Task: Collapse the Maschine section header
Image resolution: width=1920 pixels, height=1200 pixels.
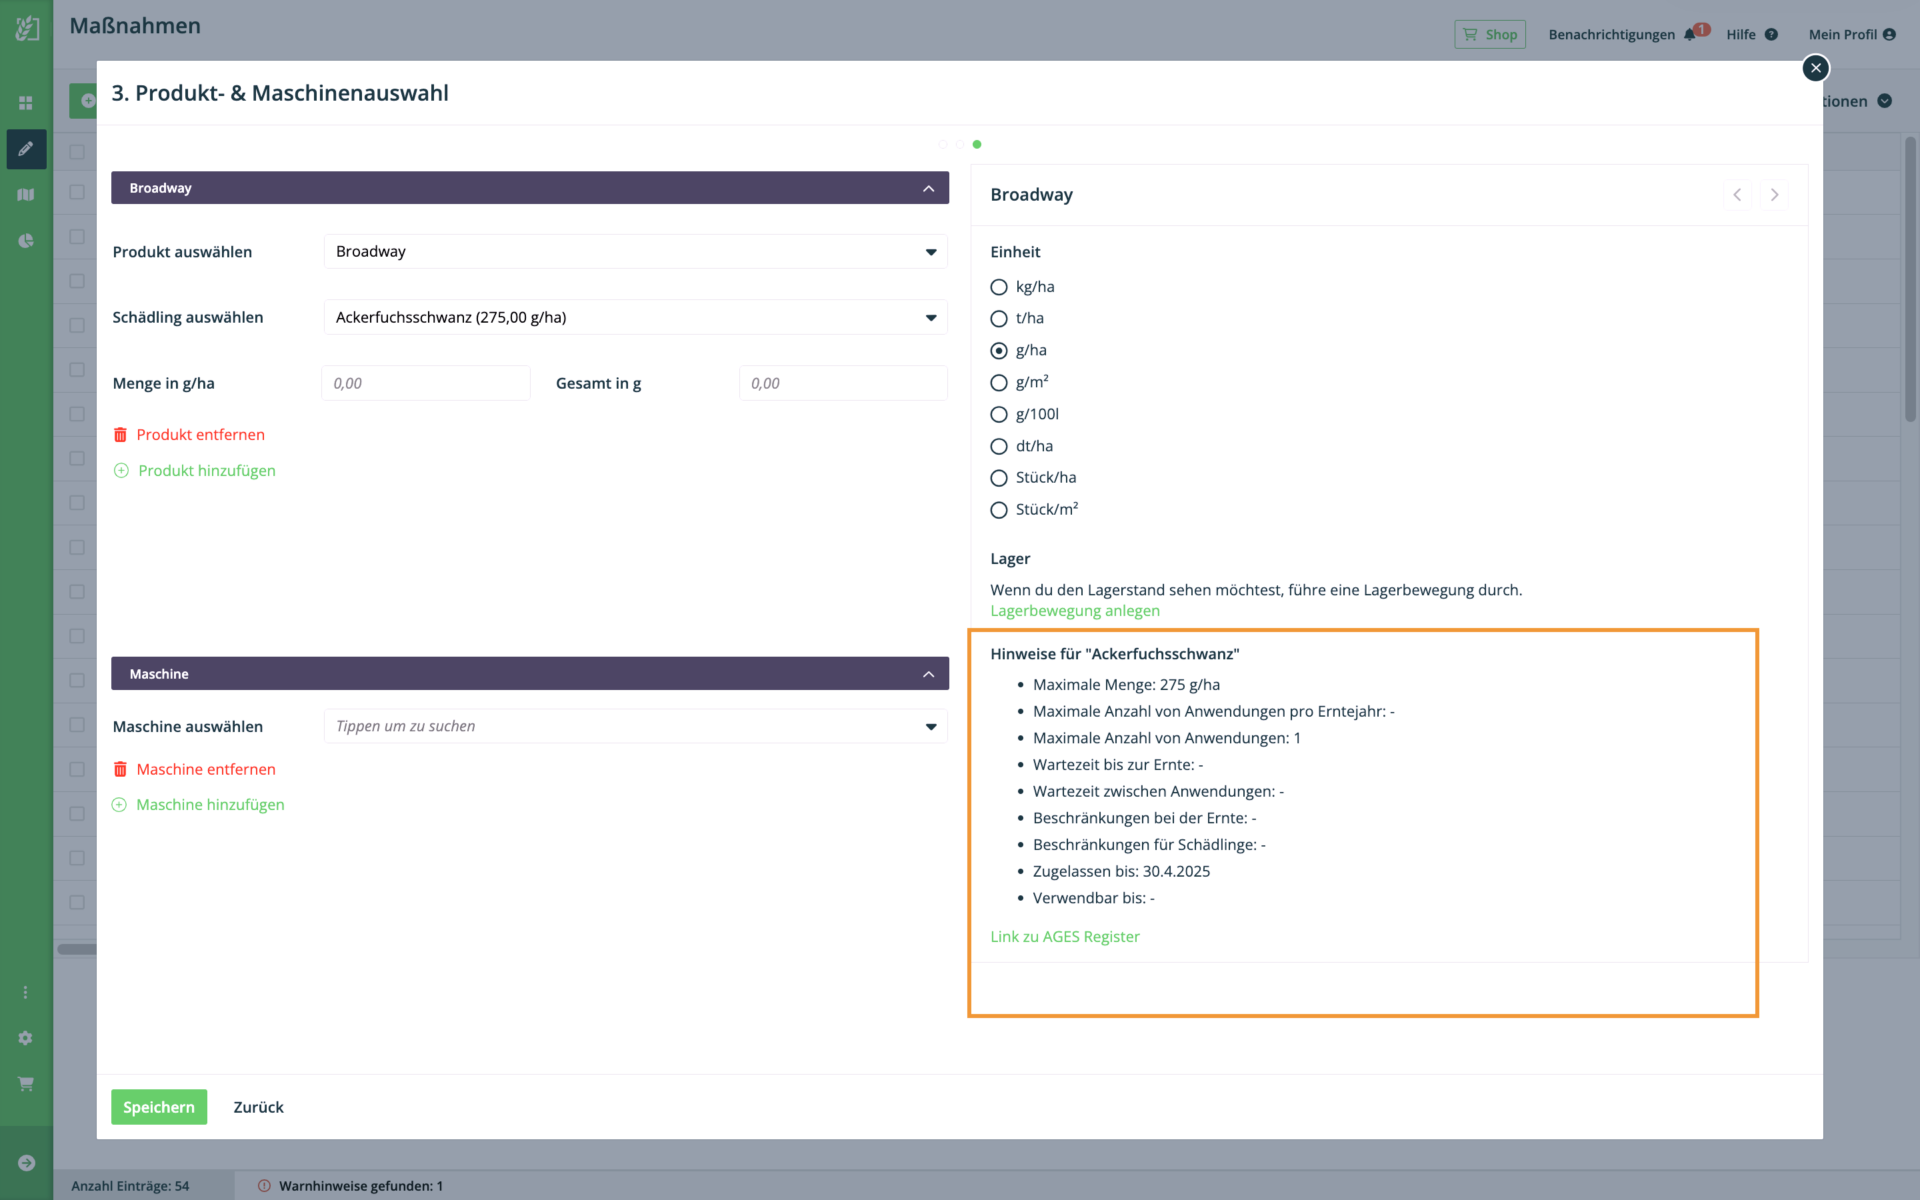Action: pos(530,674)
